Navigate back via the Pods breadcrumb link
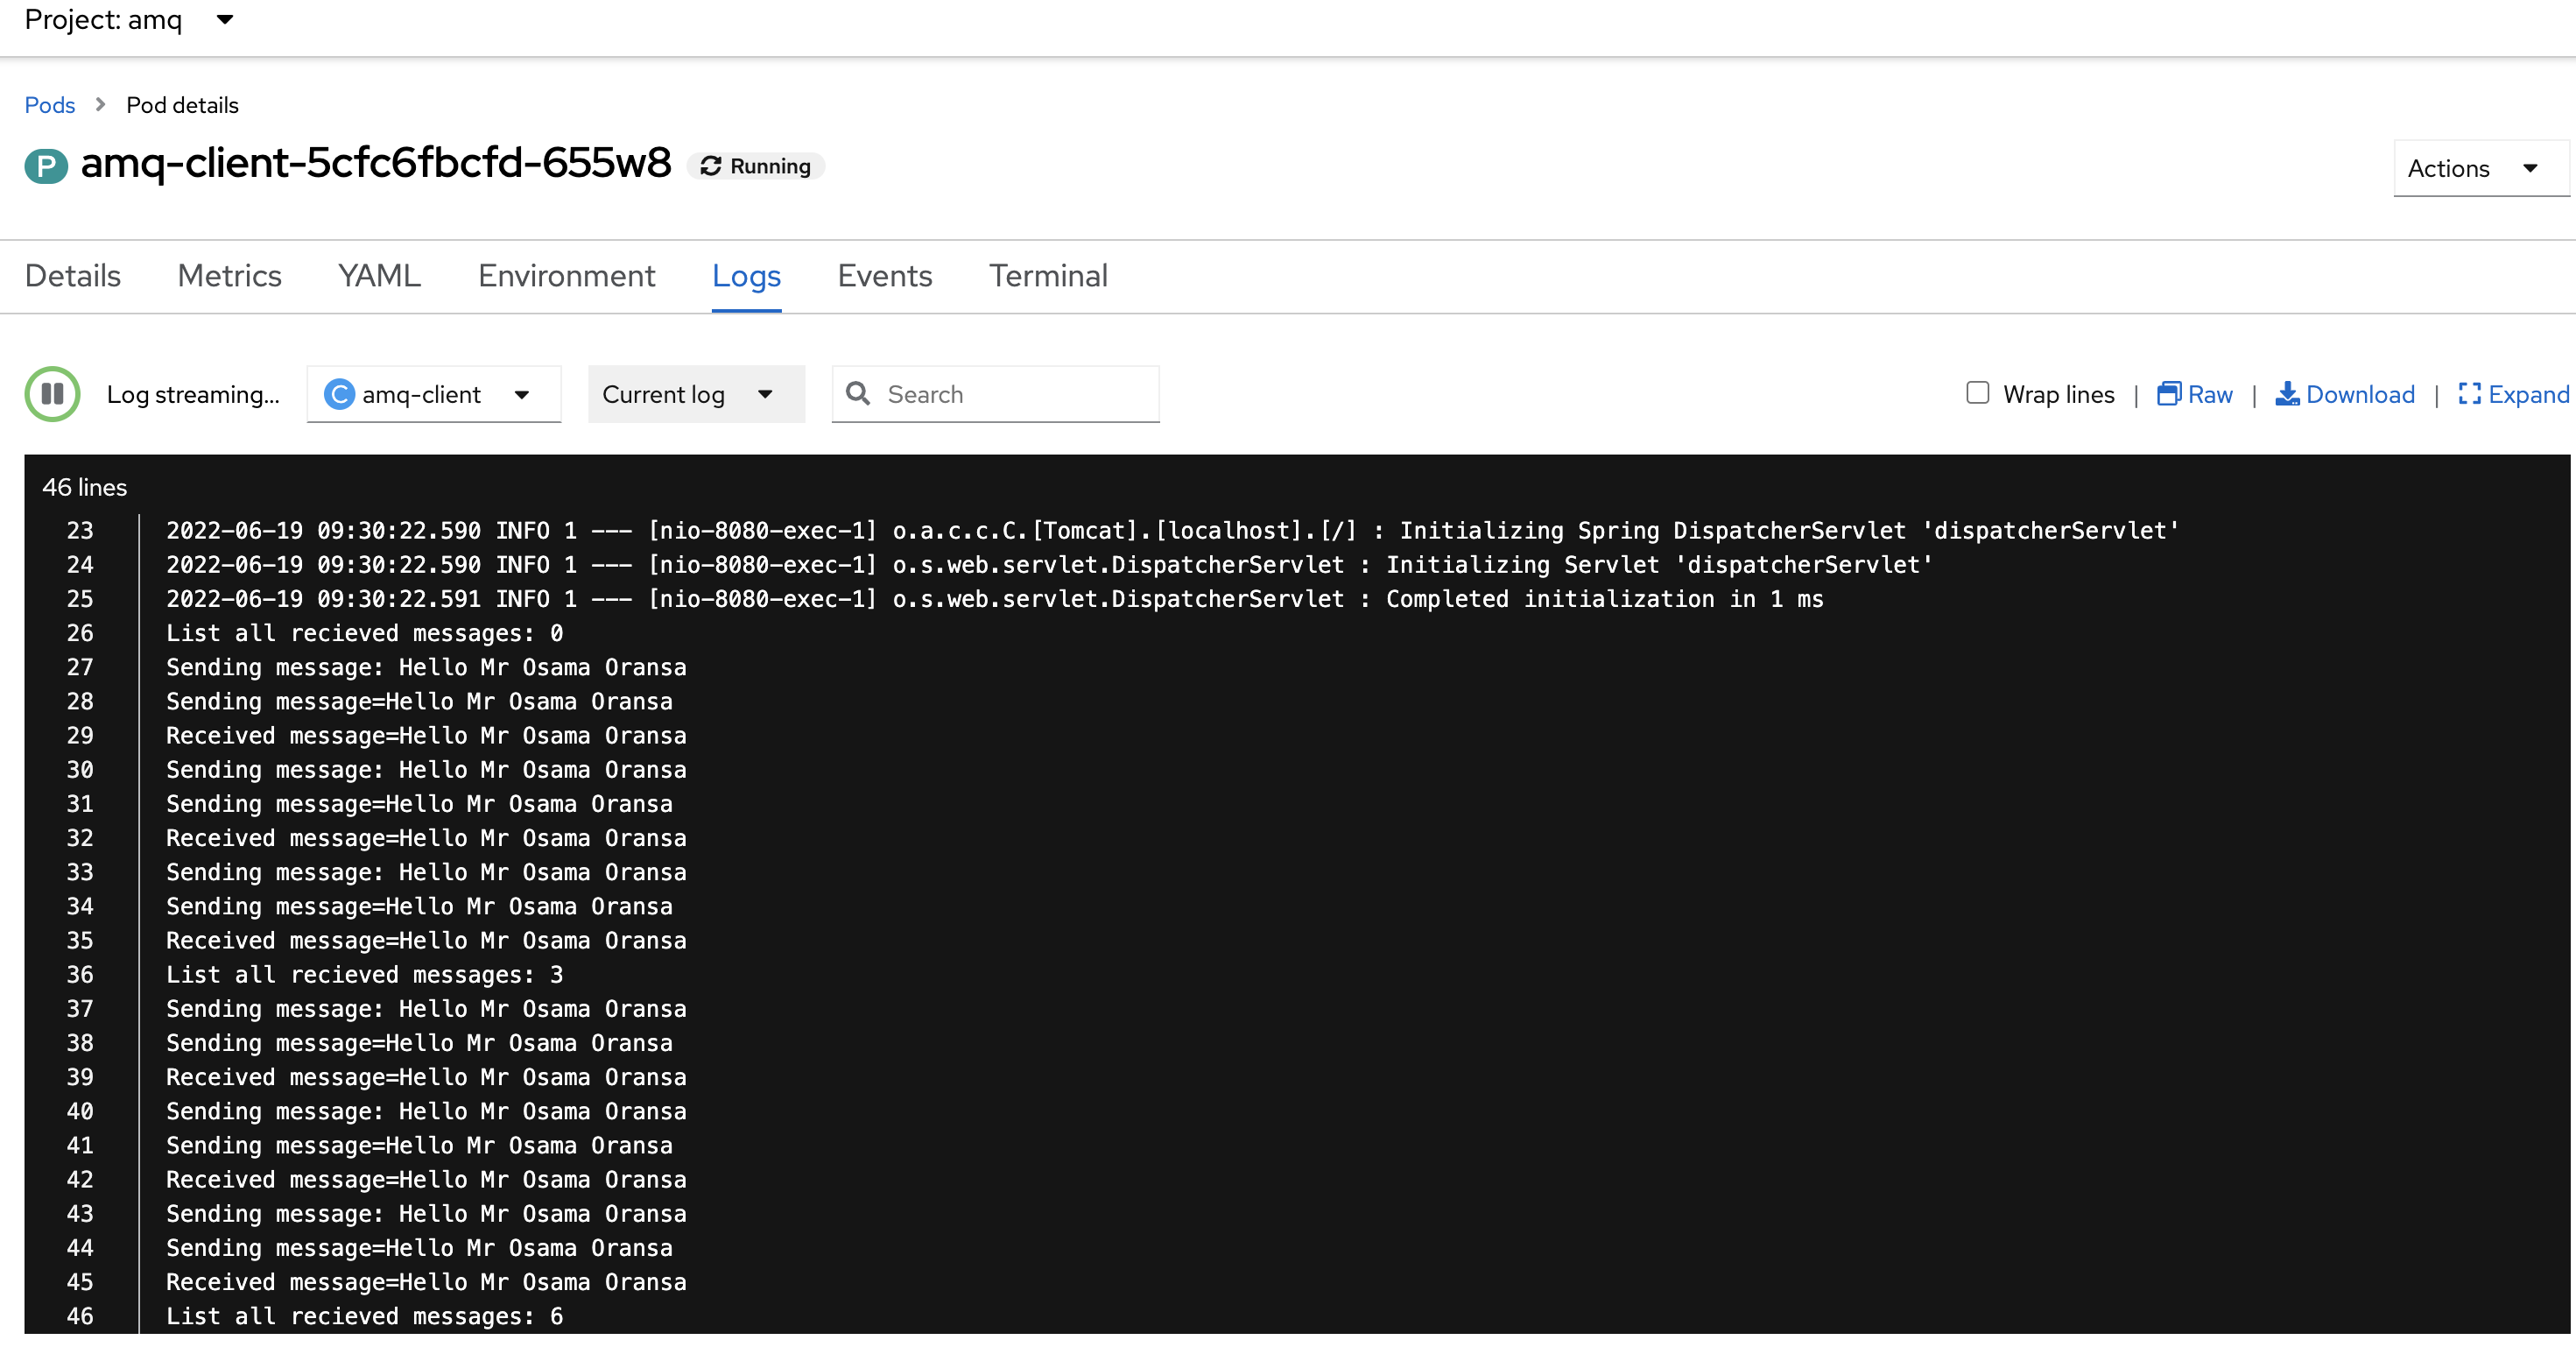The width and height of the screenshot is (2576, 1354). point(50,104)
